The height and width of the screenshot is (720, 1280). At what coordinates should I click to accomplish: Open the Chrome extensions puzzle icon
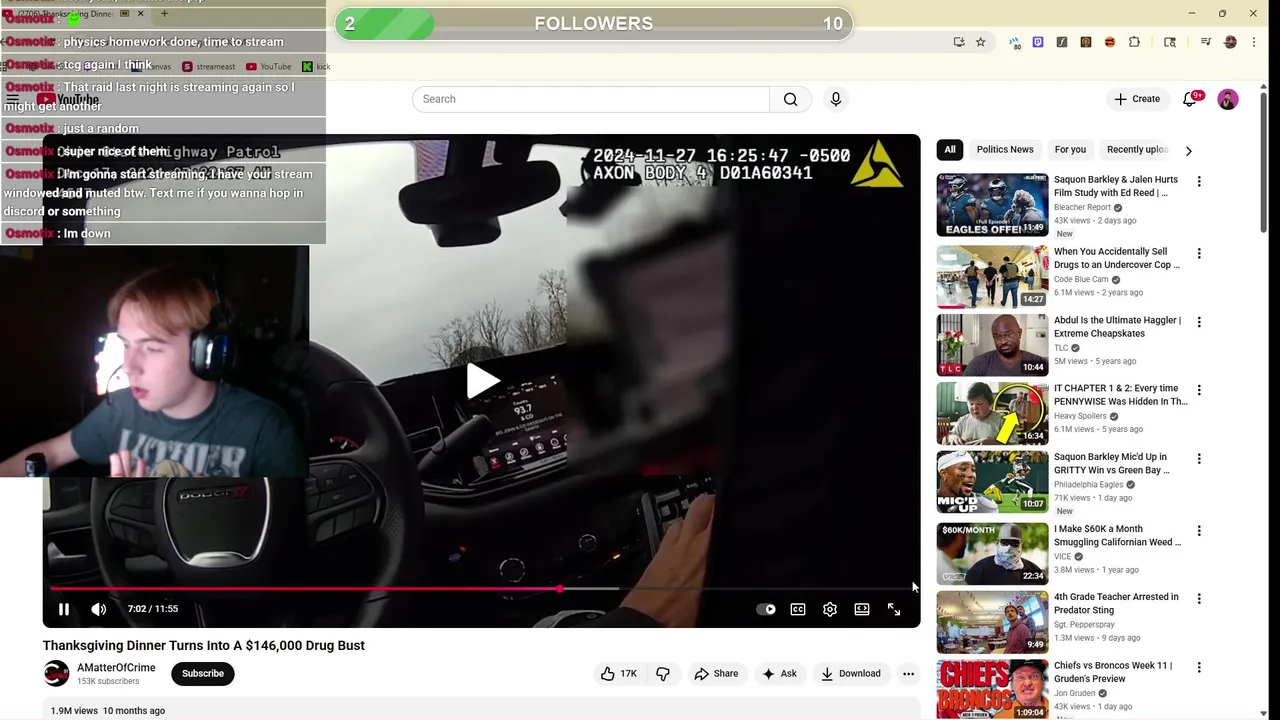pos(1134,42)
